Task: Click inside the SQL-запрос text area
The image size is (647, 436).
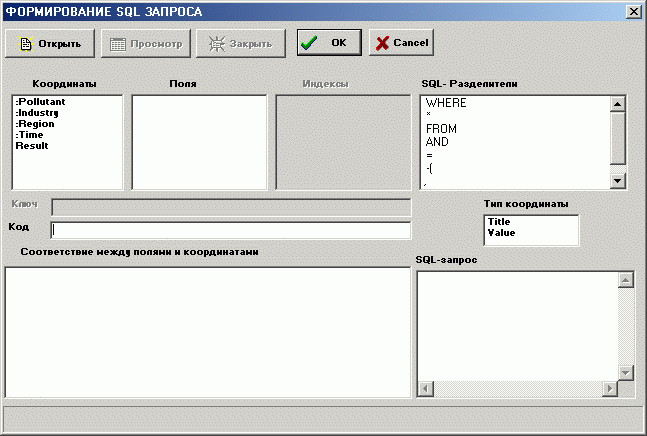Action: click(517, 326)
